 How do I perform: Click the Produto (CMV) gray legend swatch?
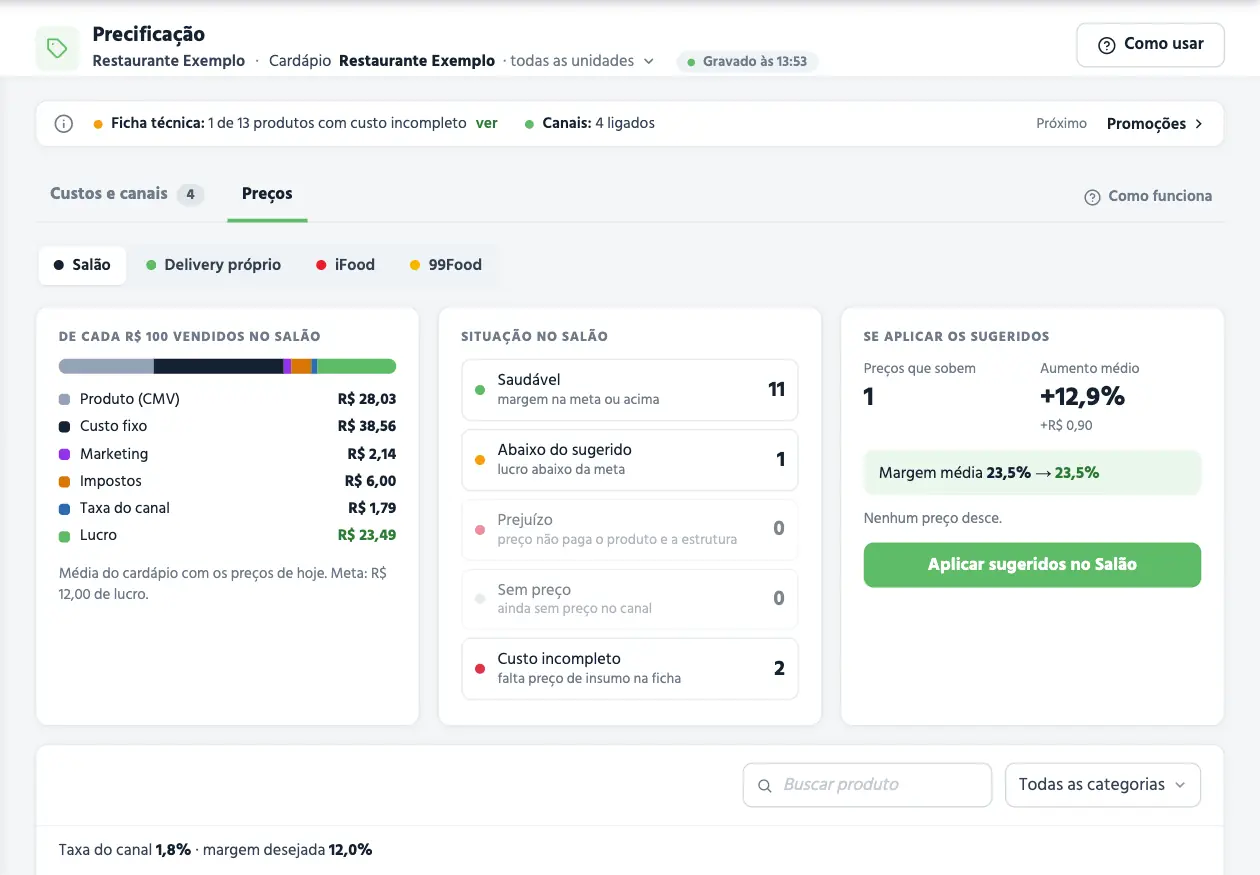[x=65, y=400]
